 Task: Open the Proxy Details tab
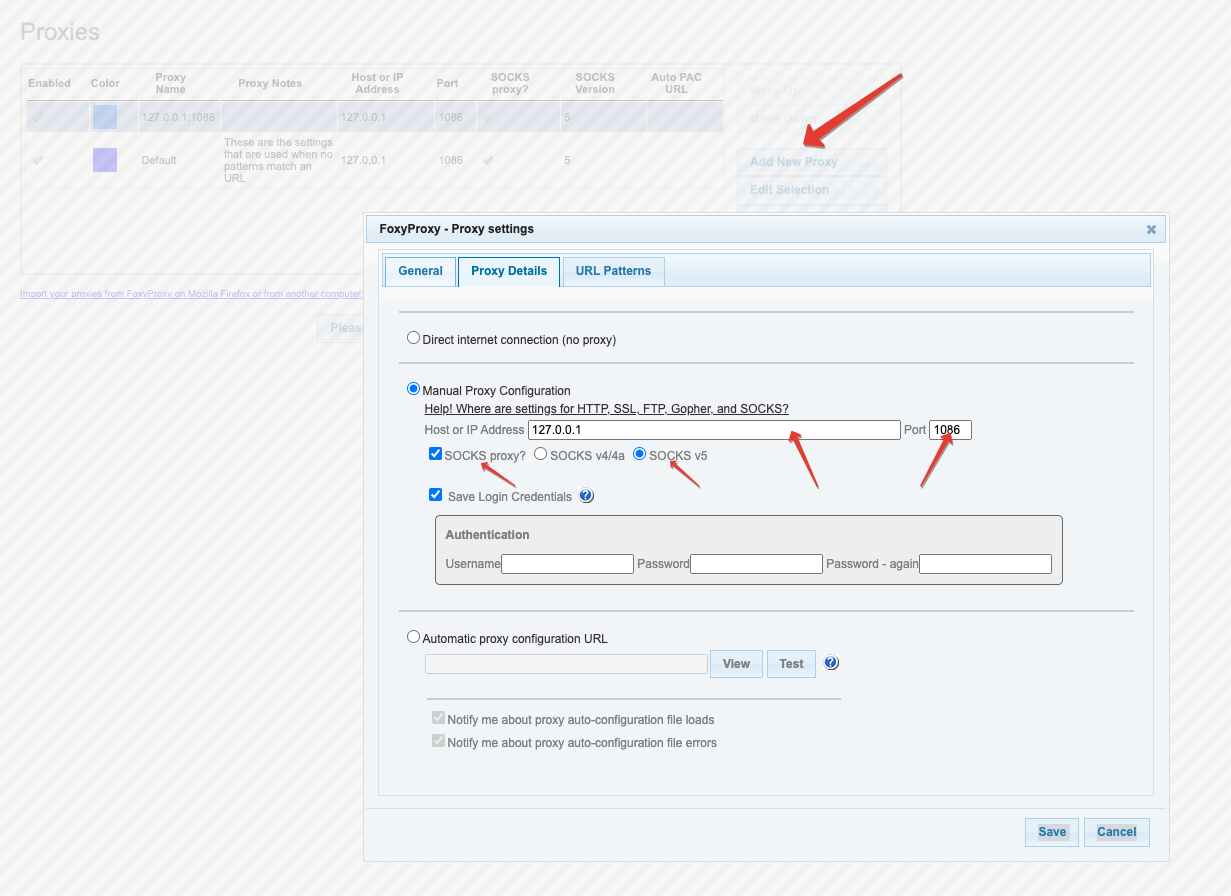click(x=509, y=271)
